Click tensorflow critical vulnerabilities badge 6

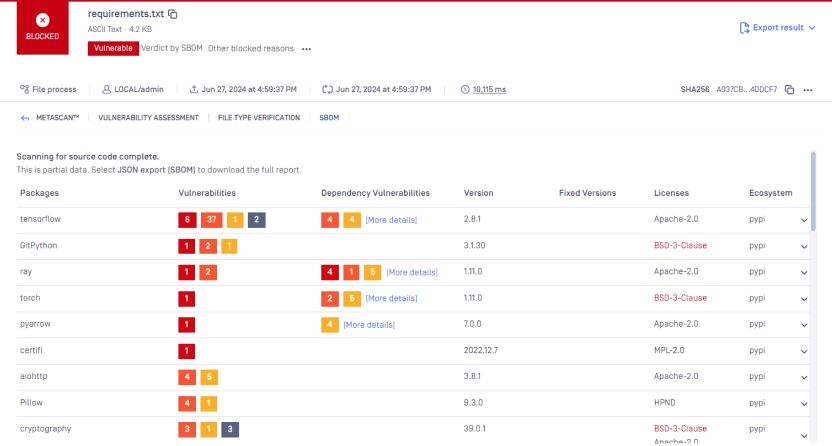click(187, 220)
